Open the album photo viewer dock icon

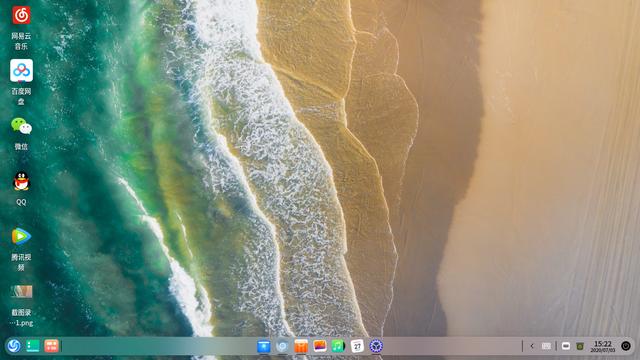coord(320,347)
